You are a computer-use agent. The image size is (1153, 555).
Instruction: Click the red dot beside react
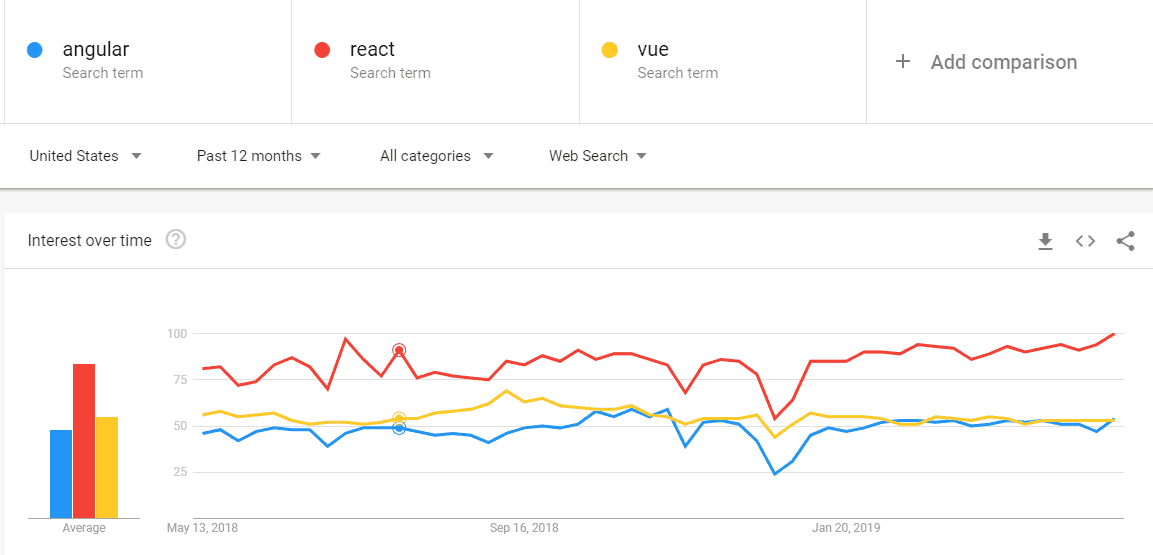[322, 50]
